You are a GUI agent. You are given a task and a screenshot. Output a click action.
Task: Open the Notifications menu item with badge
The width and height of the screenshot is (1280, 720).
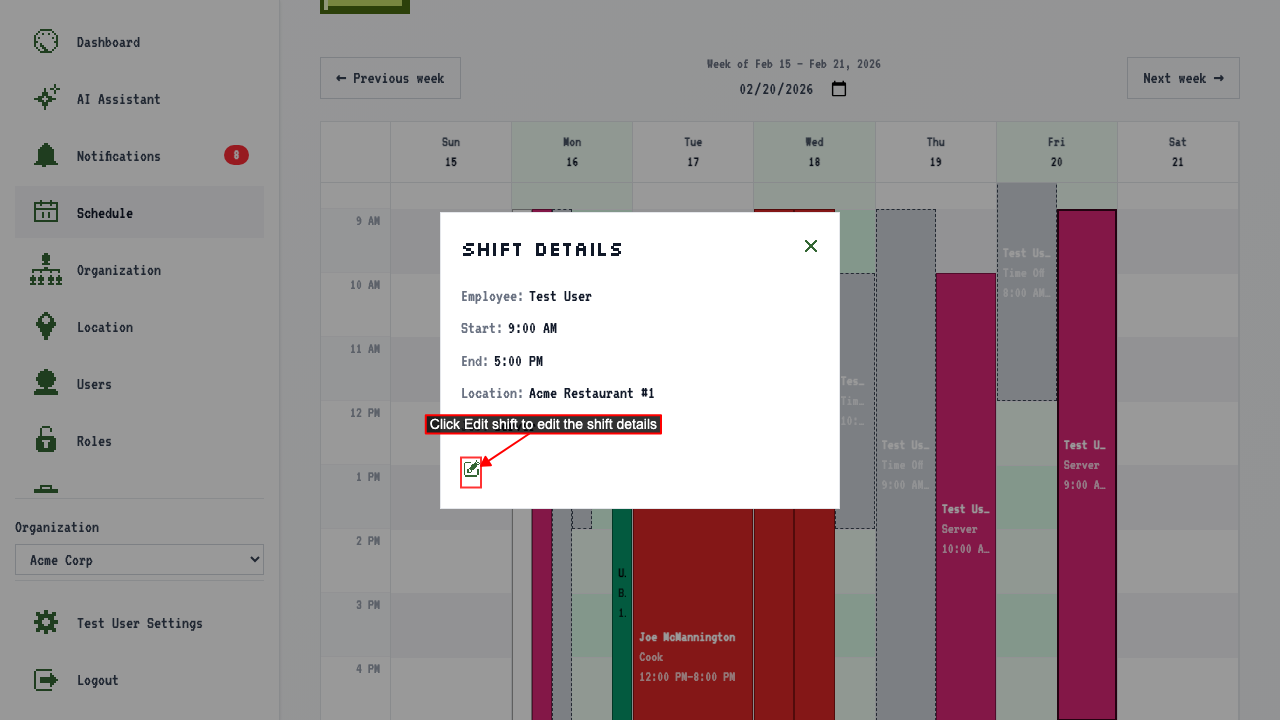tap(139, 156)
